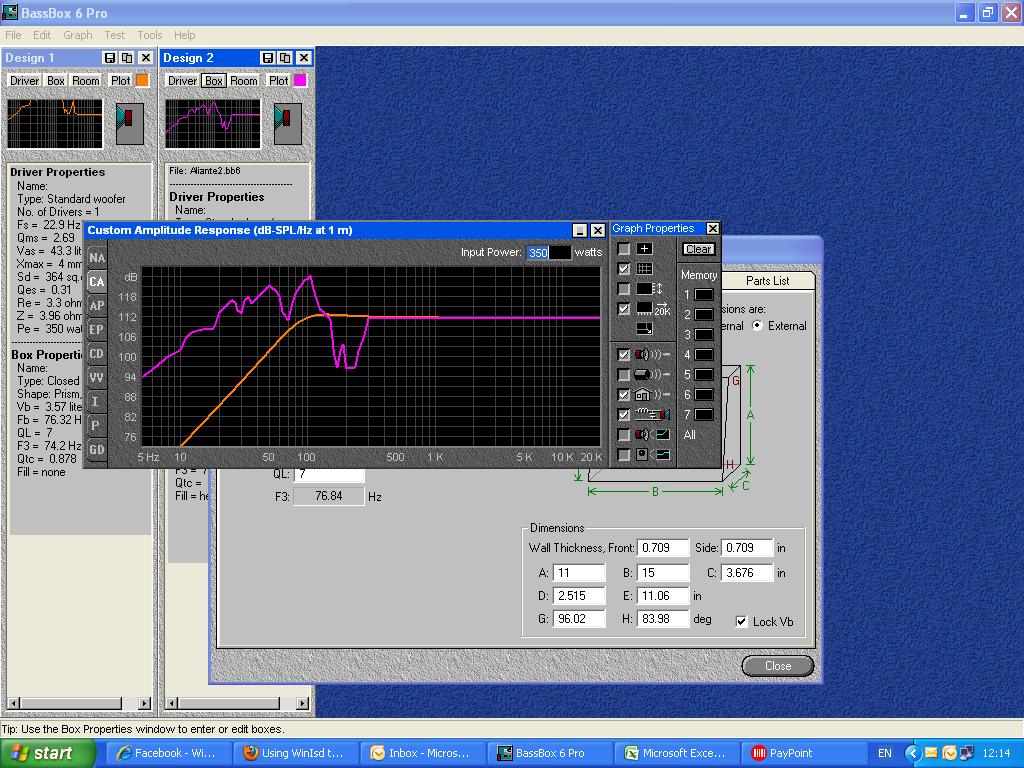Select the EP graph tab
Viewport: 1024px width, 768px height.
click(97, 330)
